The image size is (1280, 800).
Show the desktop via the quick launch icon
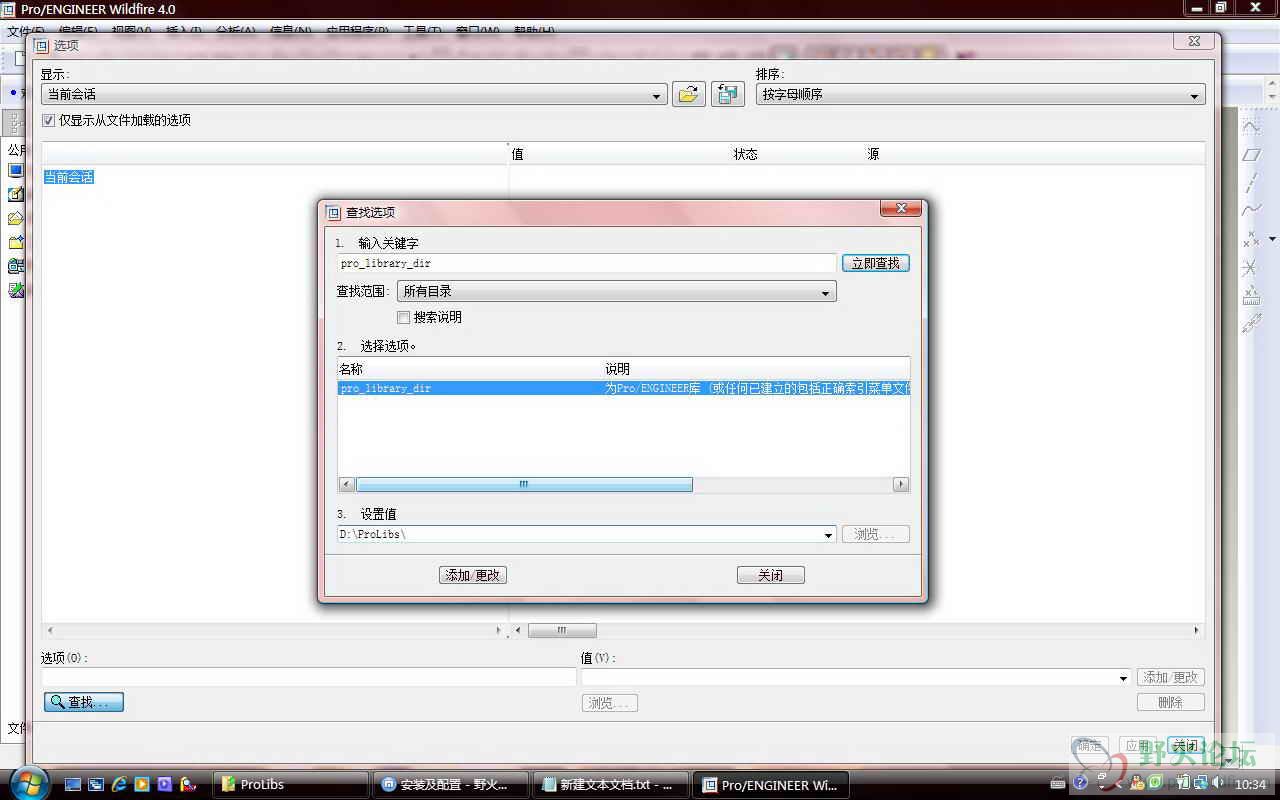[x=73, y=785]
